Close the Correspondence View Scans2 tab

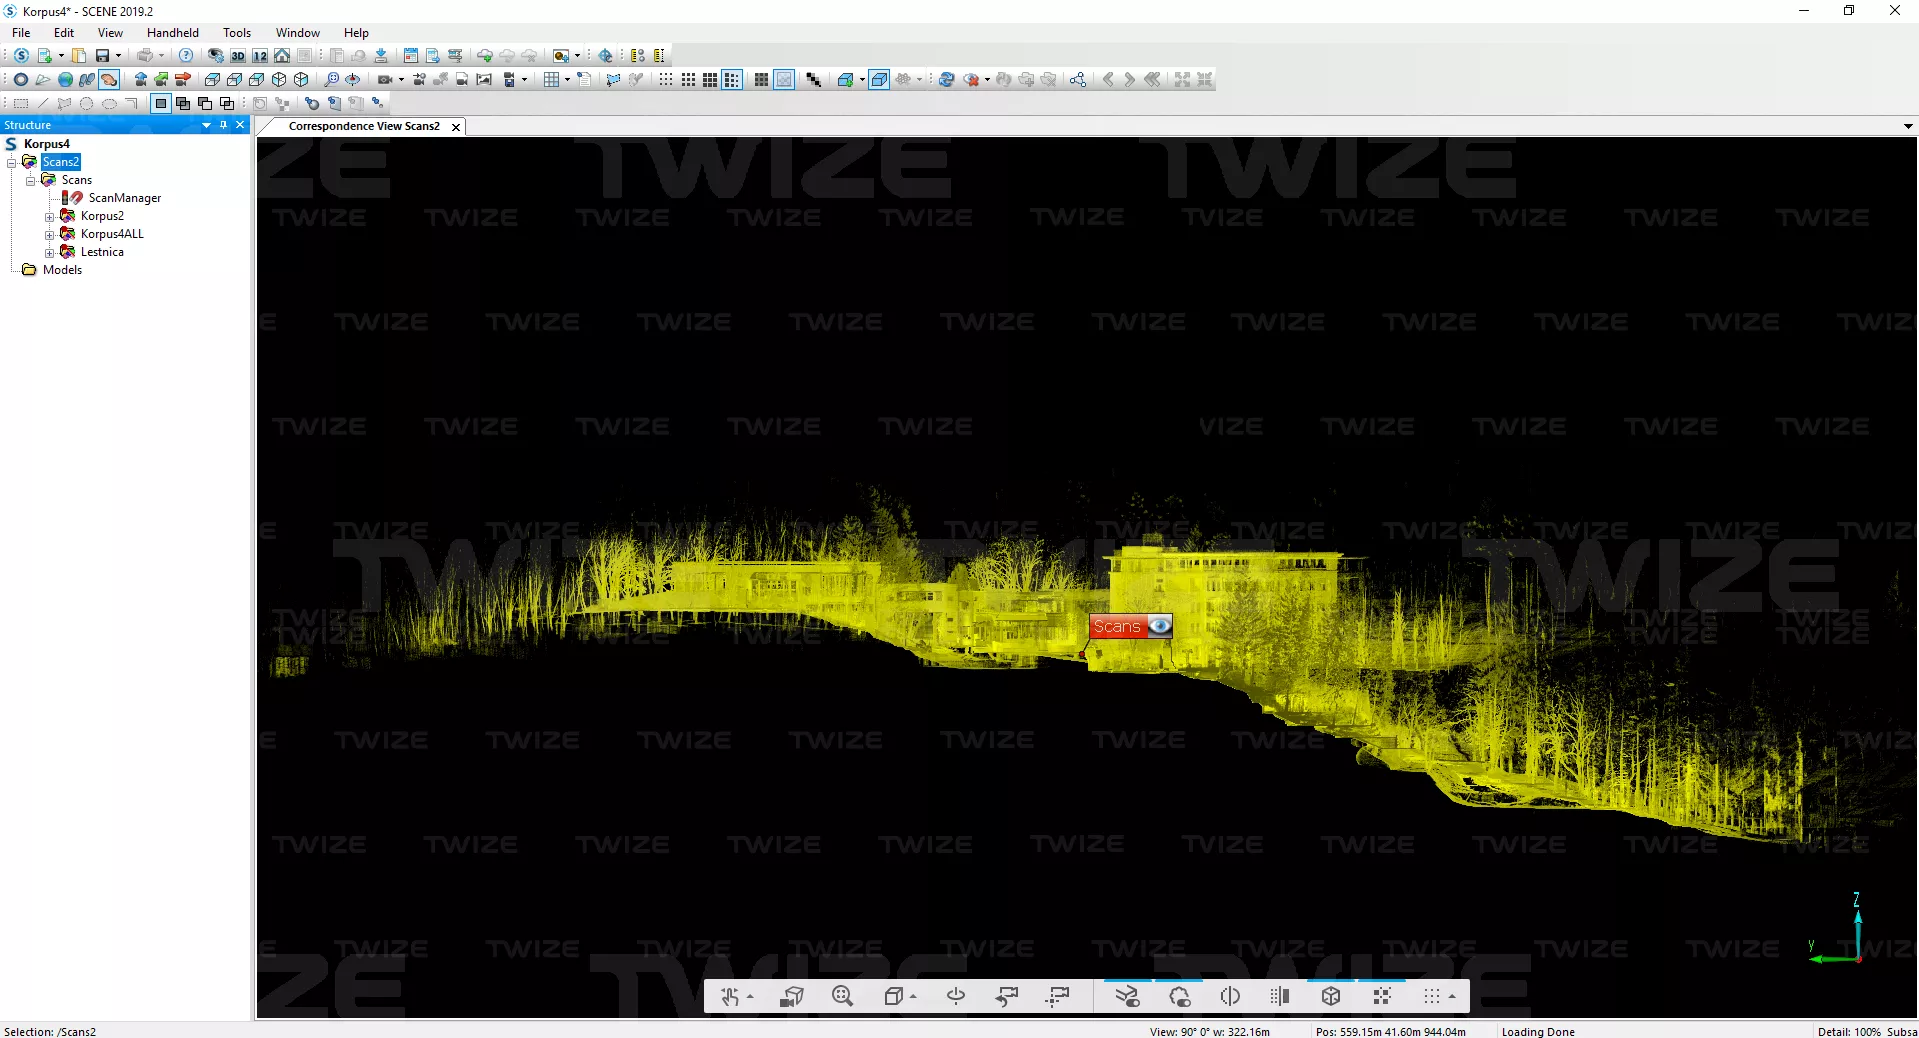coord(456,127)
